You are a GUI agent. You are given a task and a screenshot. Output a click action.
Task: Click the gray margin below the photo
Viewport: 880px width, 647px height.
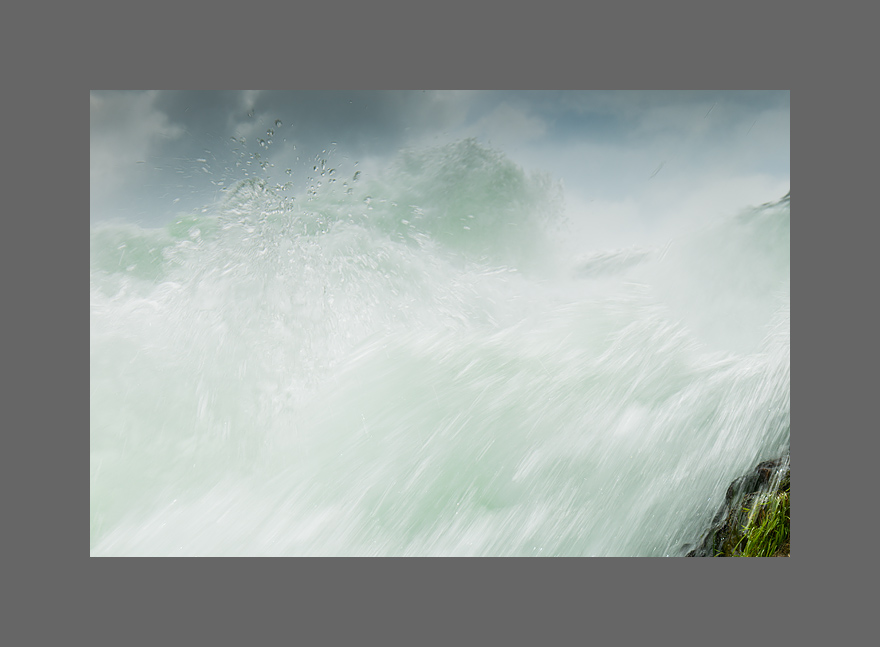(x=440, y=602)
